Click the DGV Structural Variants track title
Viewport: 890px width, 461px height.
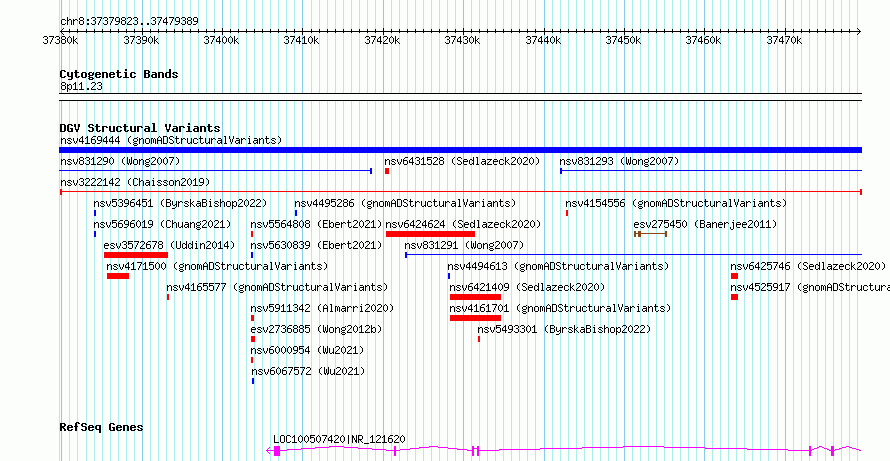click(140, 128)
